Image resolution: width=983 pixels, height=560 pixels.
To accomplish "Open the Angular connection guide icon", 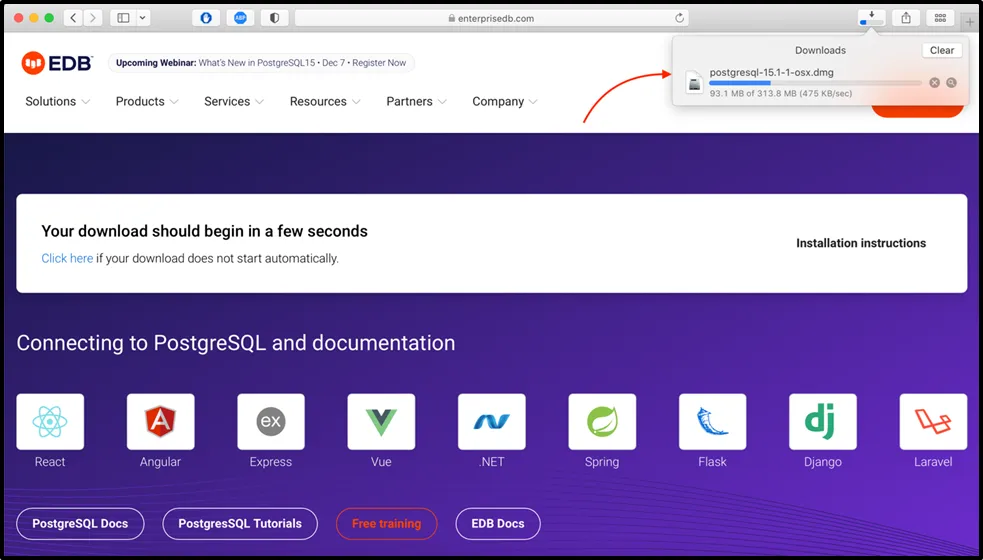I will (x=160, y=422).
